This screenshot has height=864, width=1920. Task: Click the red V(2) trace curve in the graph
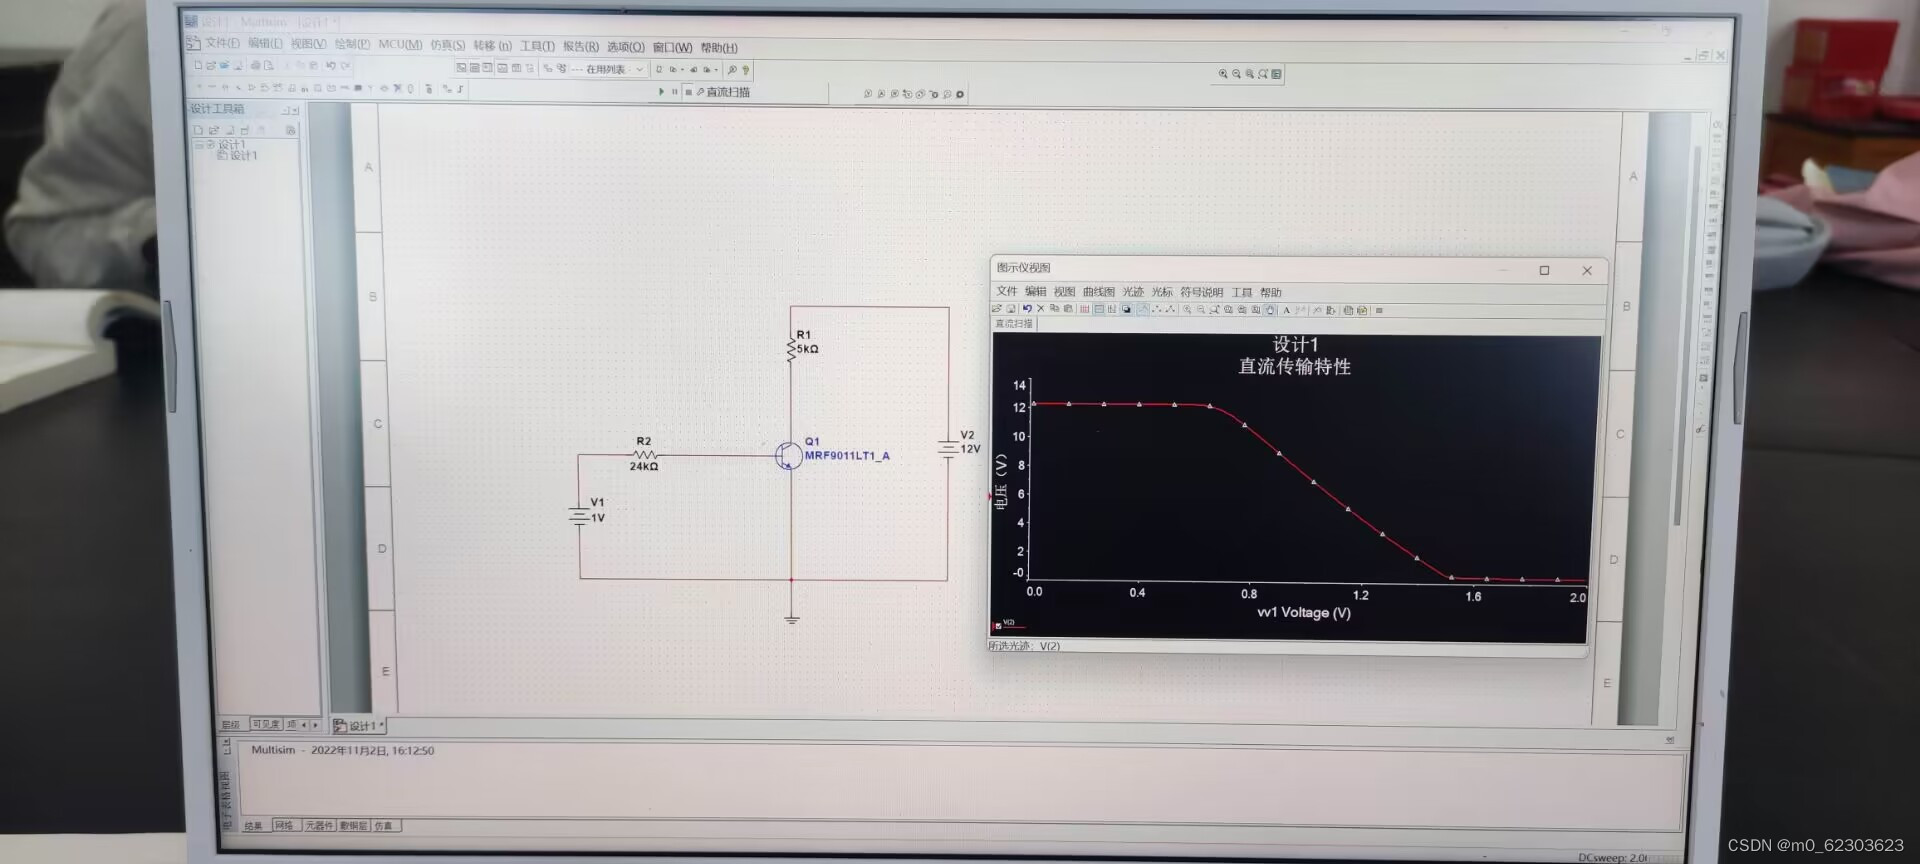point(1314,483)
